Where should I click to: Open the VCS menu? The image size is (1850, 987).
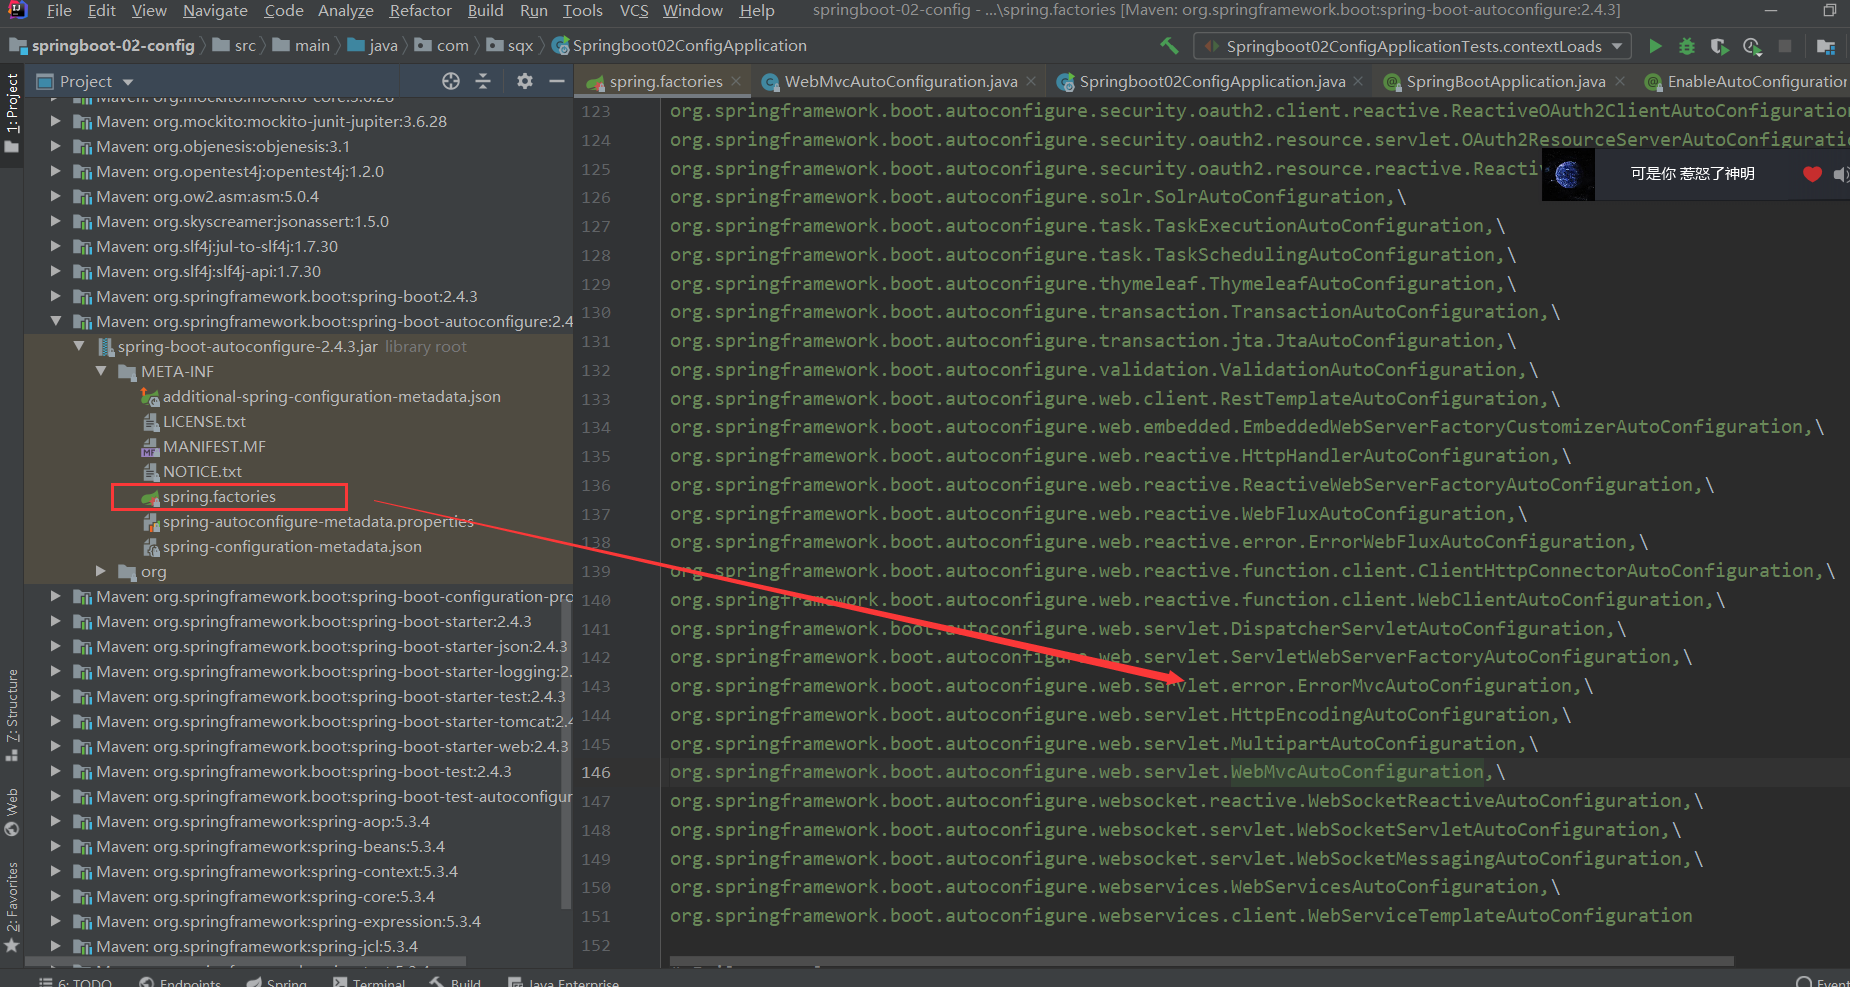[634, 11]
